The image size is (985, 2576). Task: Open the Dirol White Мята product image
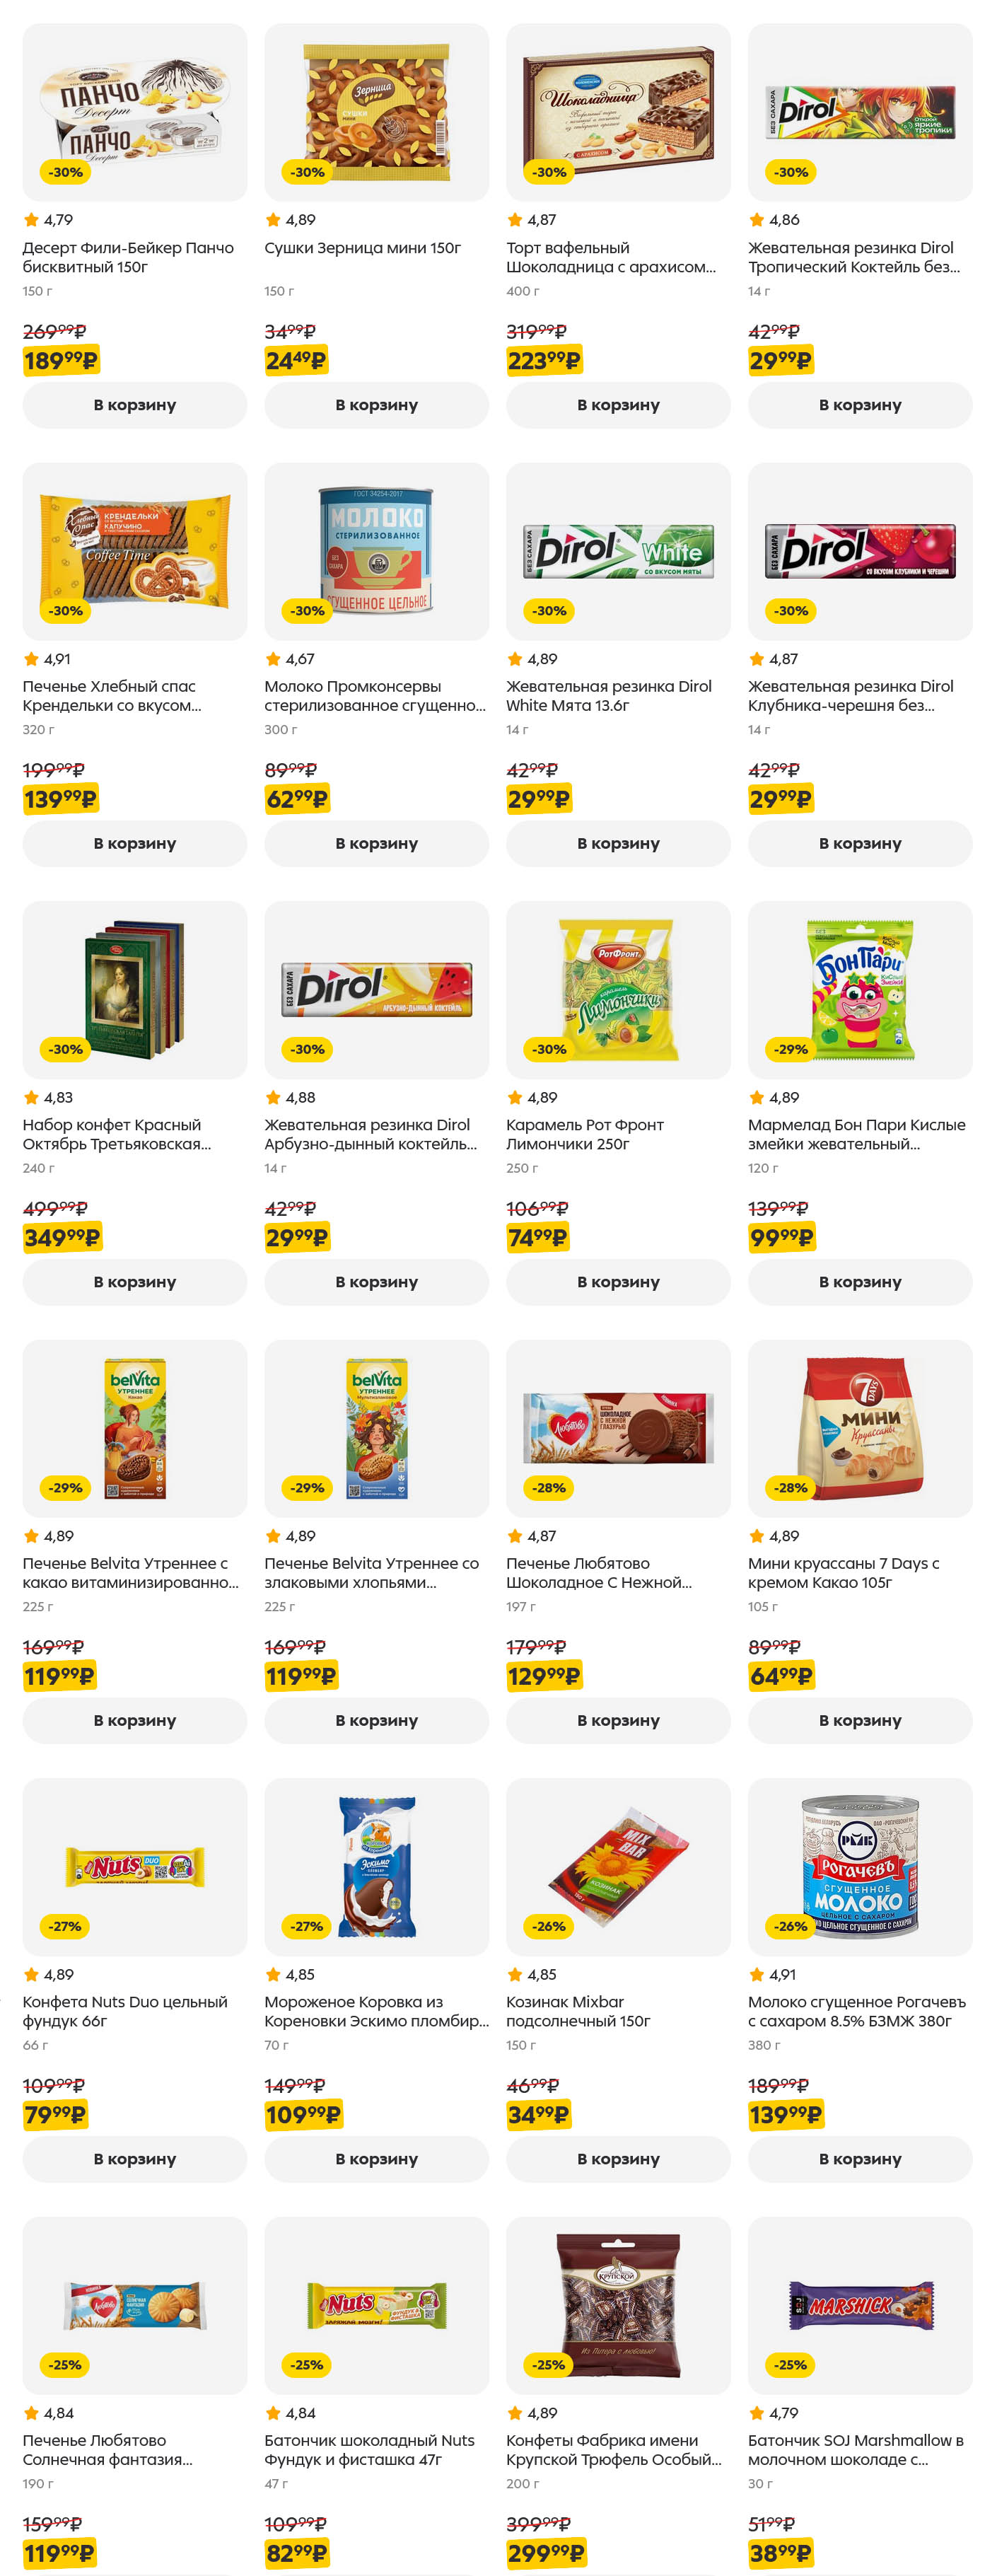tap(617, 550)
